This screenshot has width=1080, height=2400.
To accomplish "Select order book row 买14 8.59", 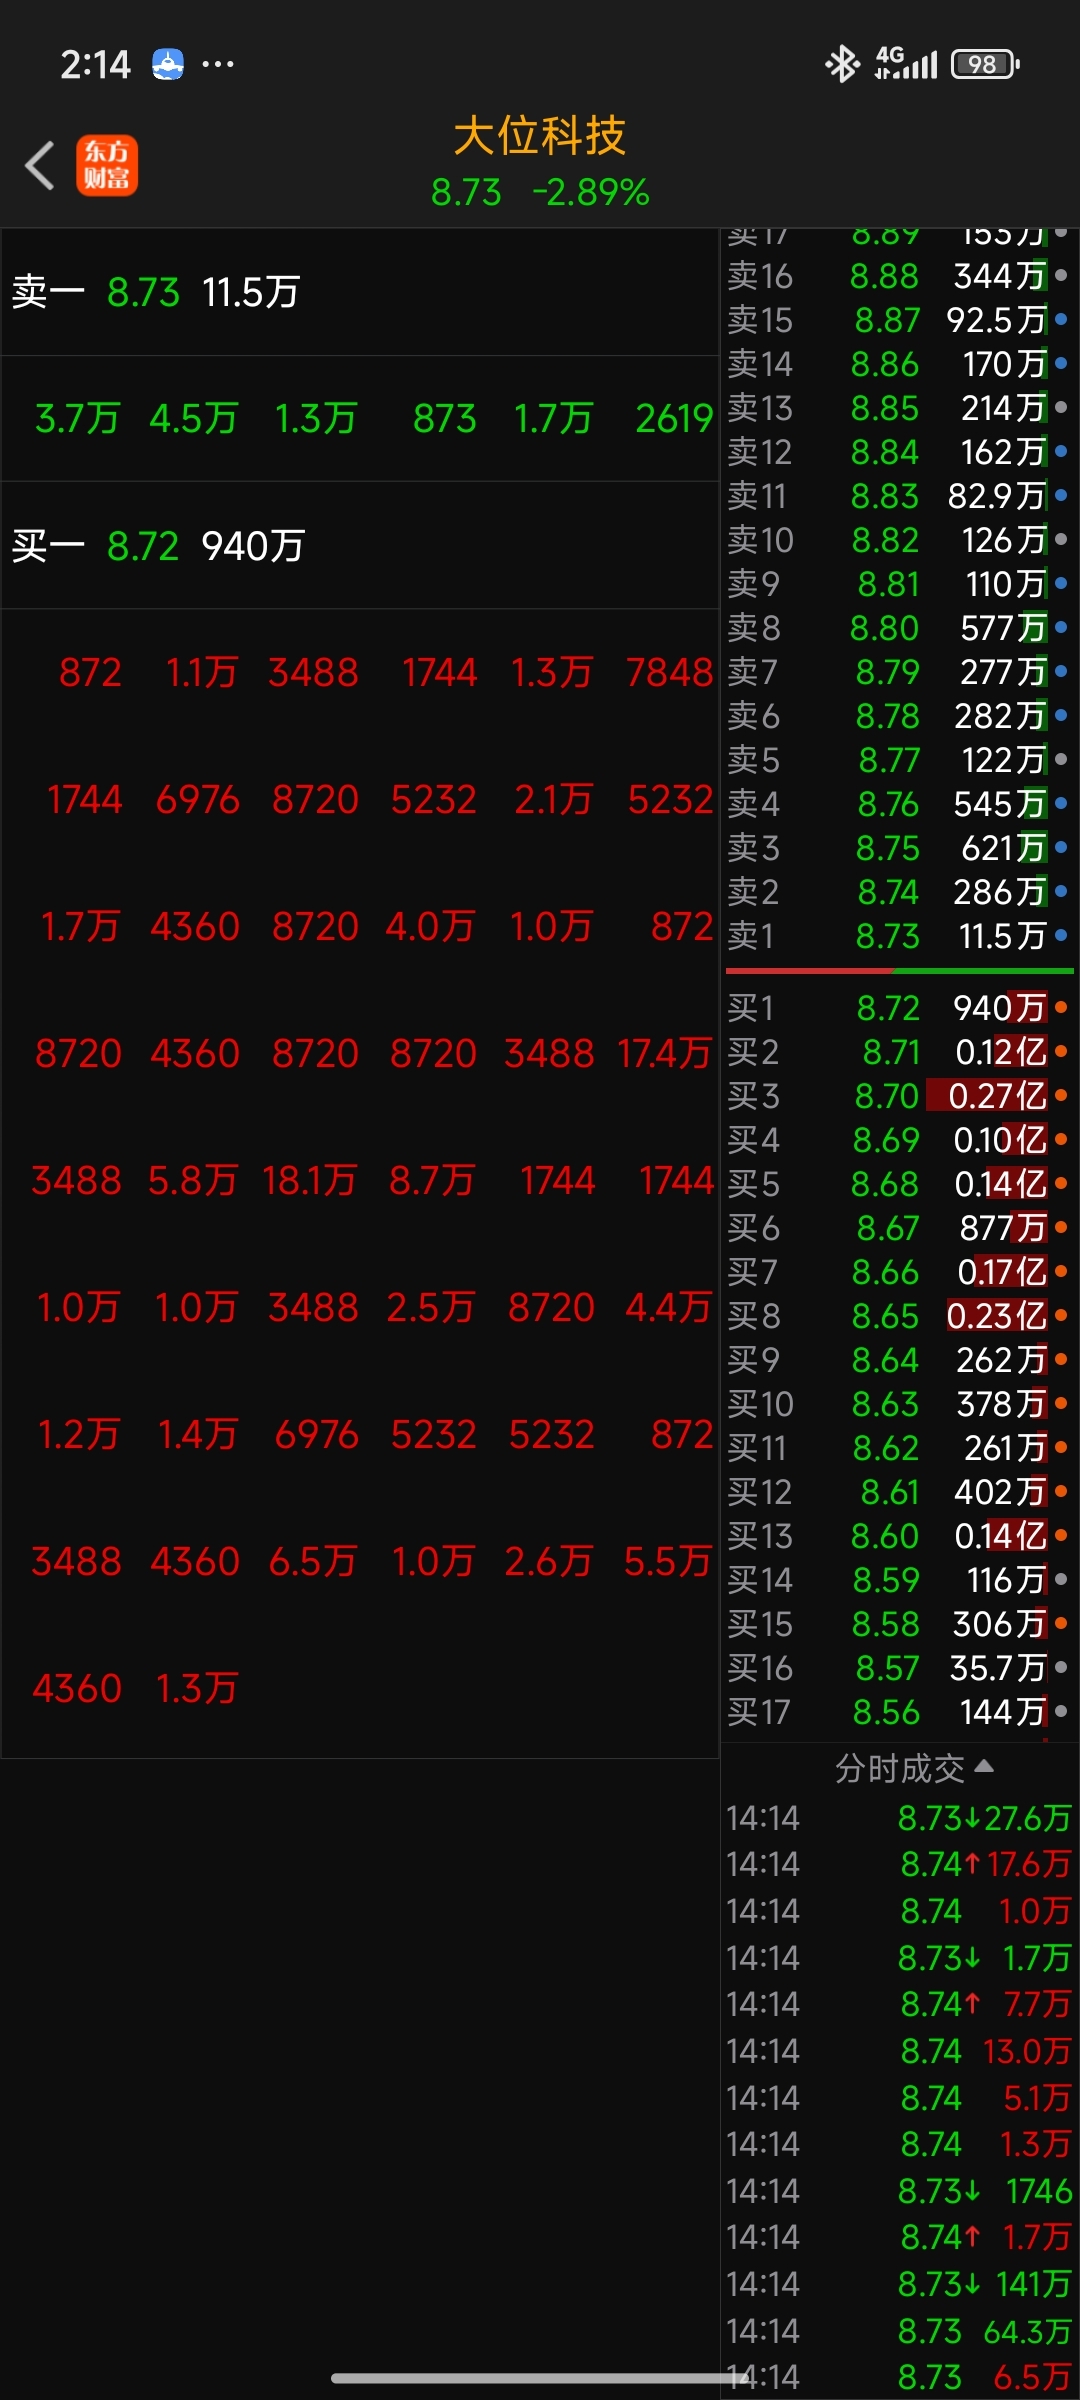I will [x=898, y=1579].
